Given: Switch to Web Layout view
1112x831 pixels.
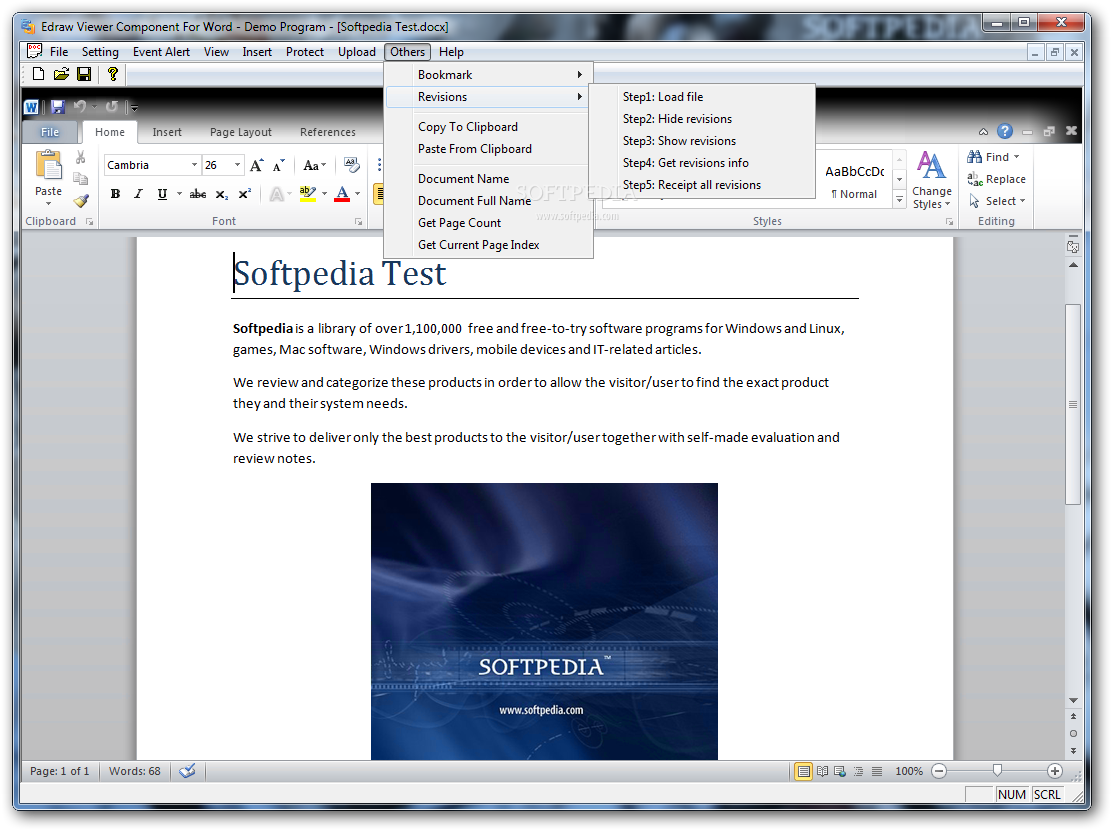Looking at the screenshot, I should click(840, 771).
